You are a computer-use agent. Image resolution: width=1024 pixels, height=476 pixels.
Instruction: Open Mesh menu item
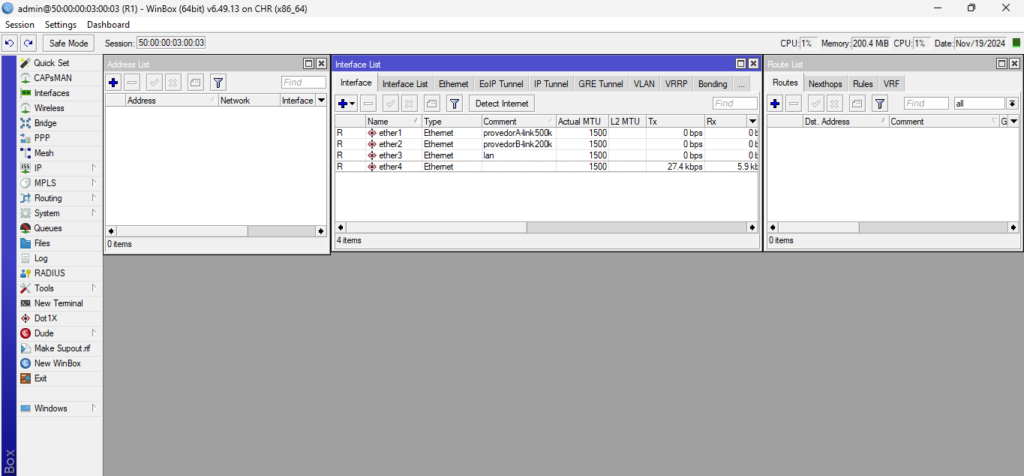coord(44,153)
